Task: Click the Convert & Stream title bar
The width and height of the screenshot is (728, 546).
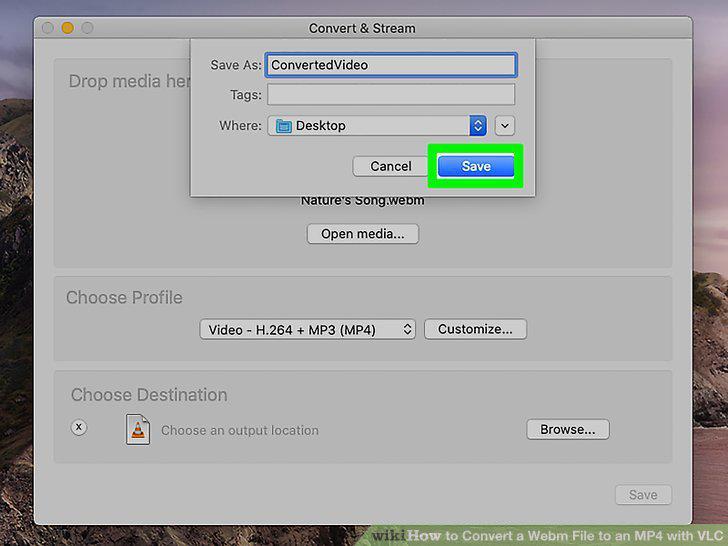Action: click(362, 28)
